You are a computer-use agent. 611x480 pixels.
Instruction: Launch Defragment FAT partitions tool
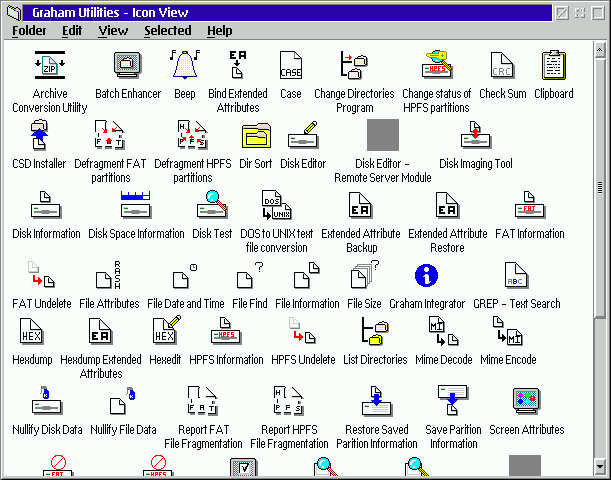point(108,135)
